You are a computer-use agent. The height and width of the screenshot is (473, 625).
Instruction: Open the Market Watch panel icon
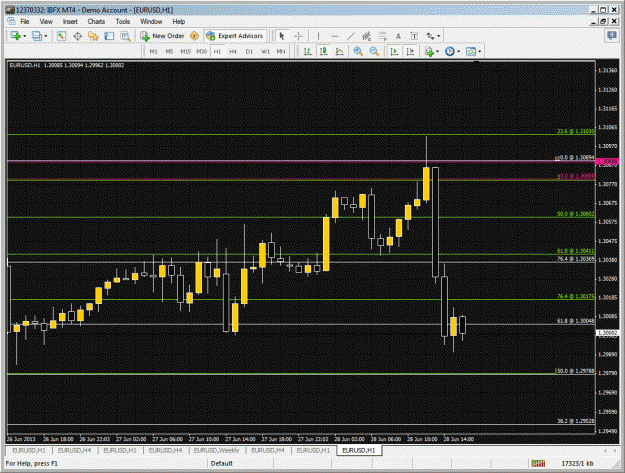pos(61,36)
